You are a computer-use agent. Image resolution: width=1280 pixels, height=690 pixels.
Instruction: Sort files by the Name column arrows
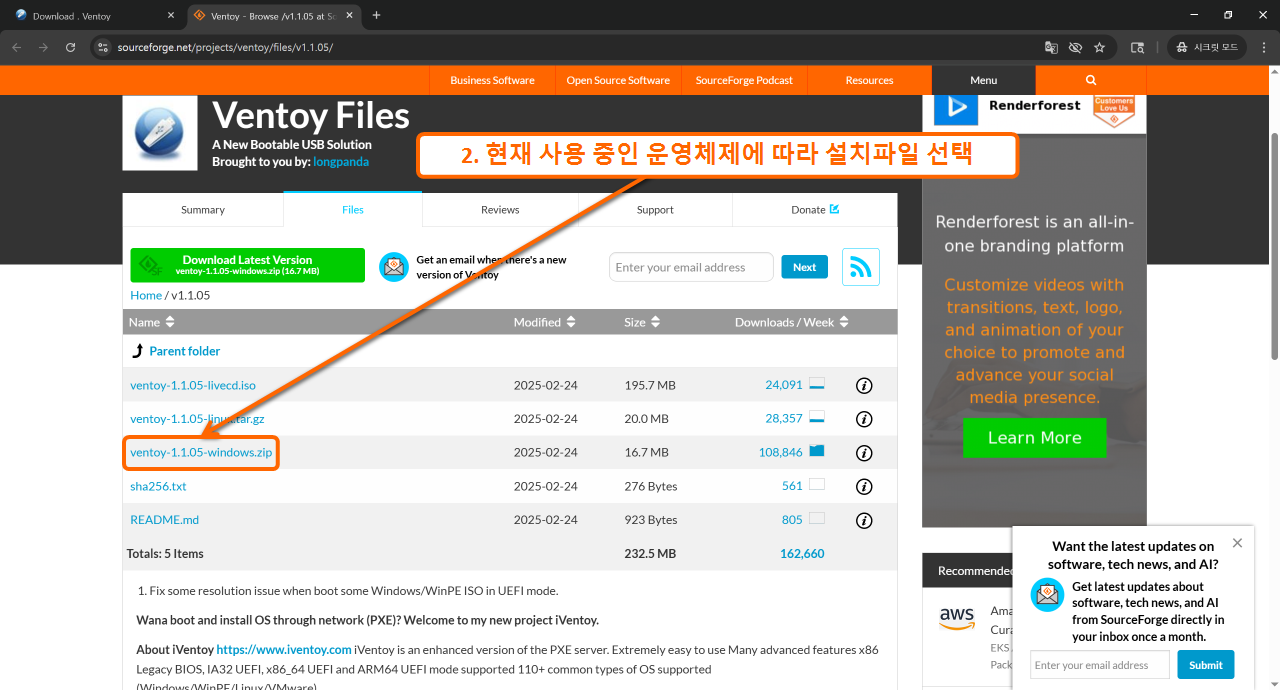coord(170,321)
